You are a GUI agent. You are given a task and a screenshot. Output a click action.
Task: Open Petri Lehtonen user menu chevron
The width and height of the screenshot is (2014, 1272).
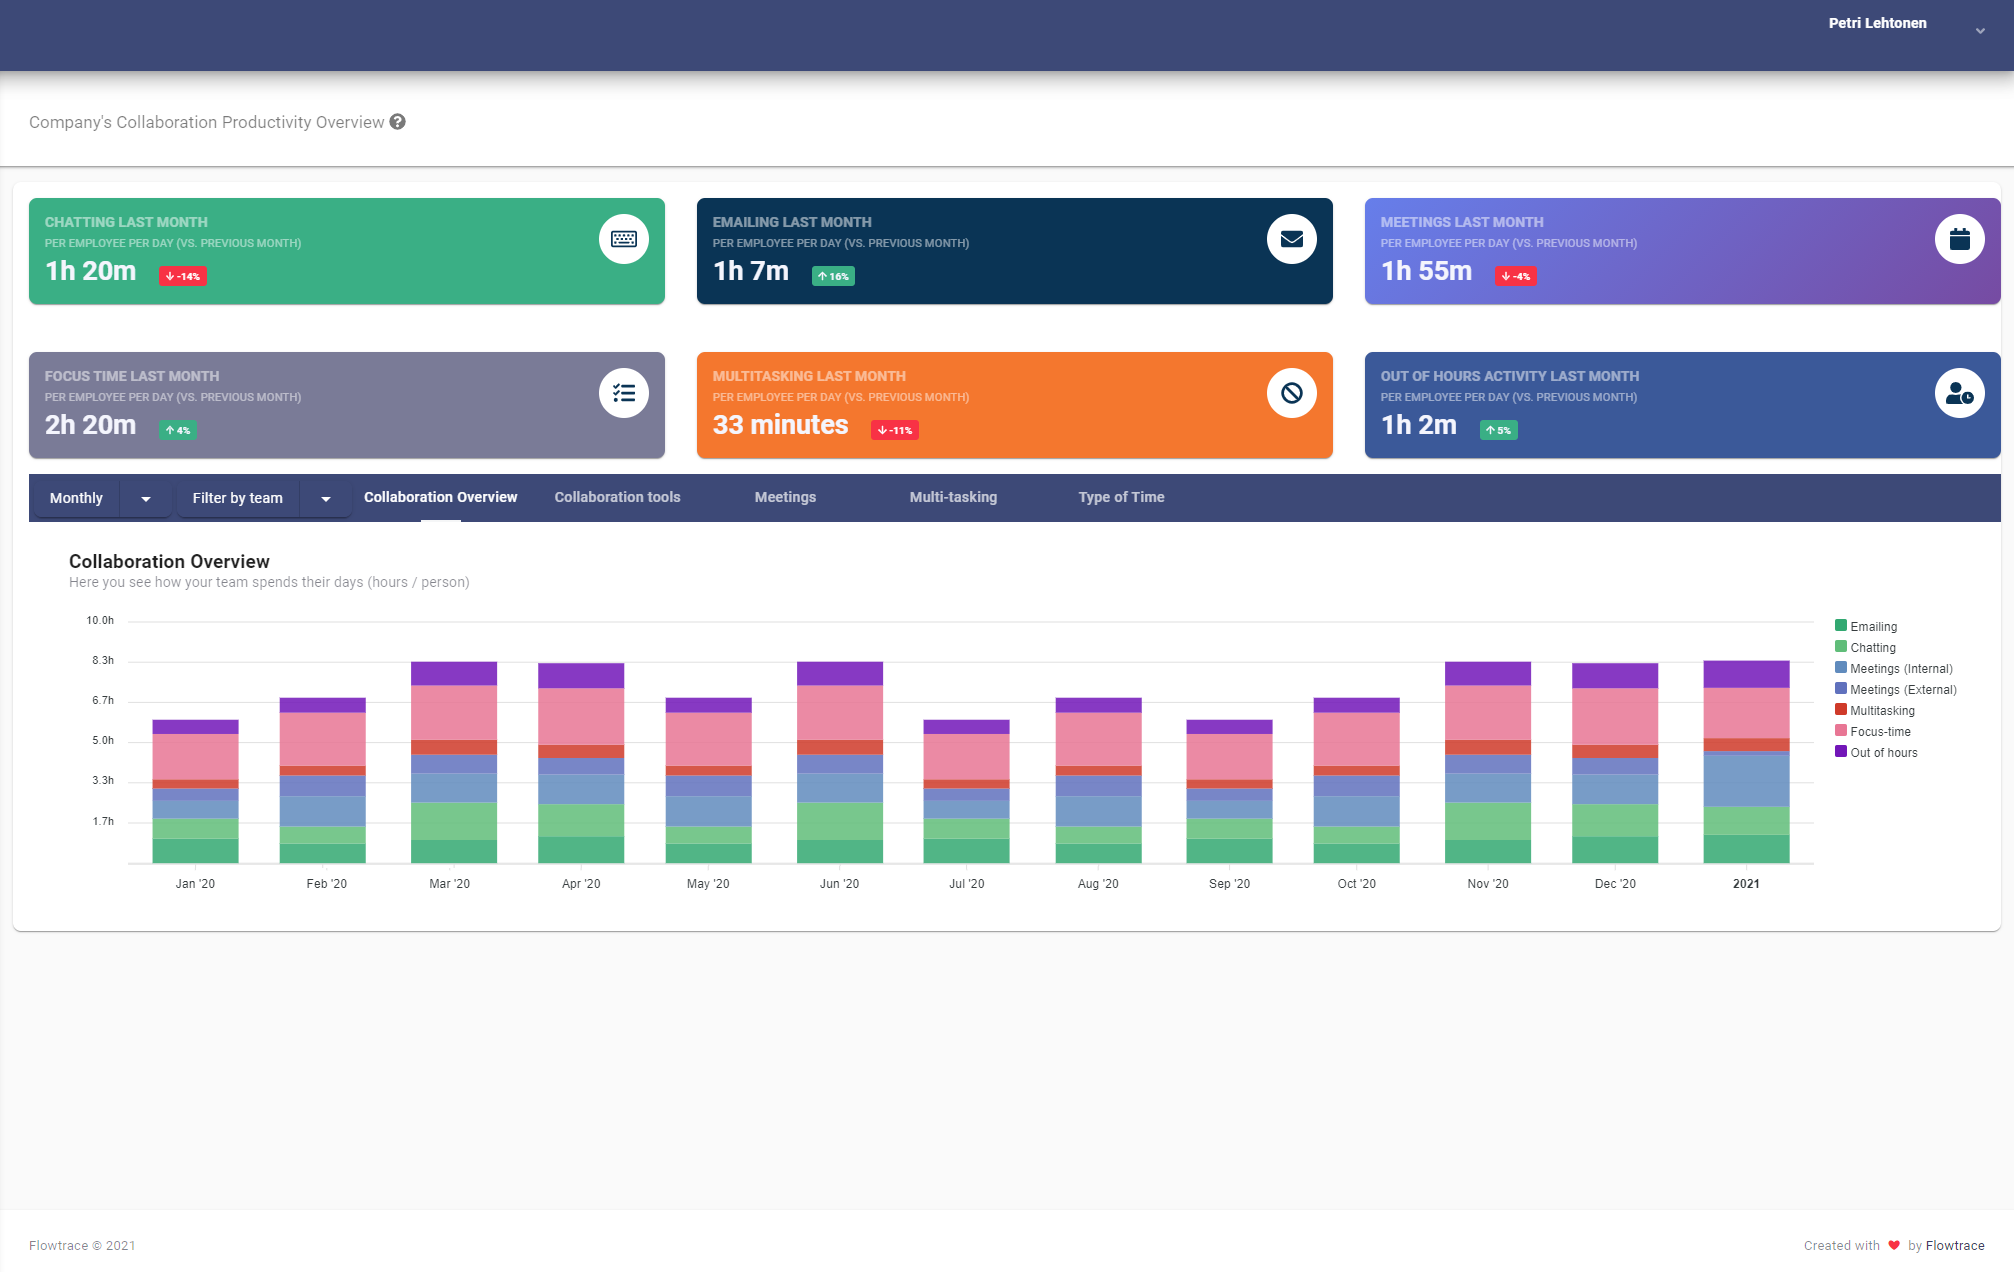[1980, 31]
